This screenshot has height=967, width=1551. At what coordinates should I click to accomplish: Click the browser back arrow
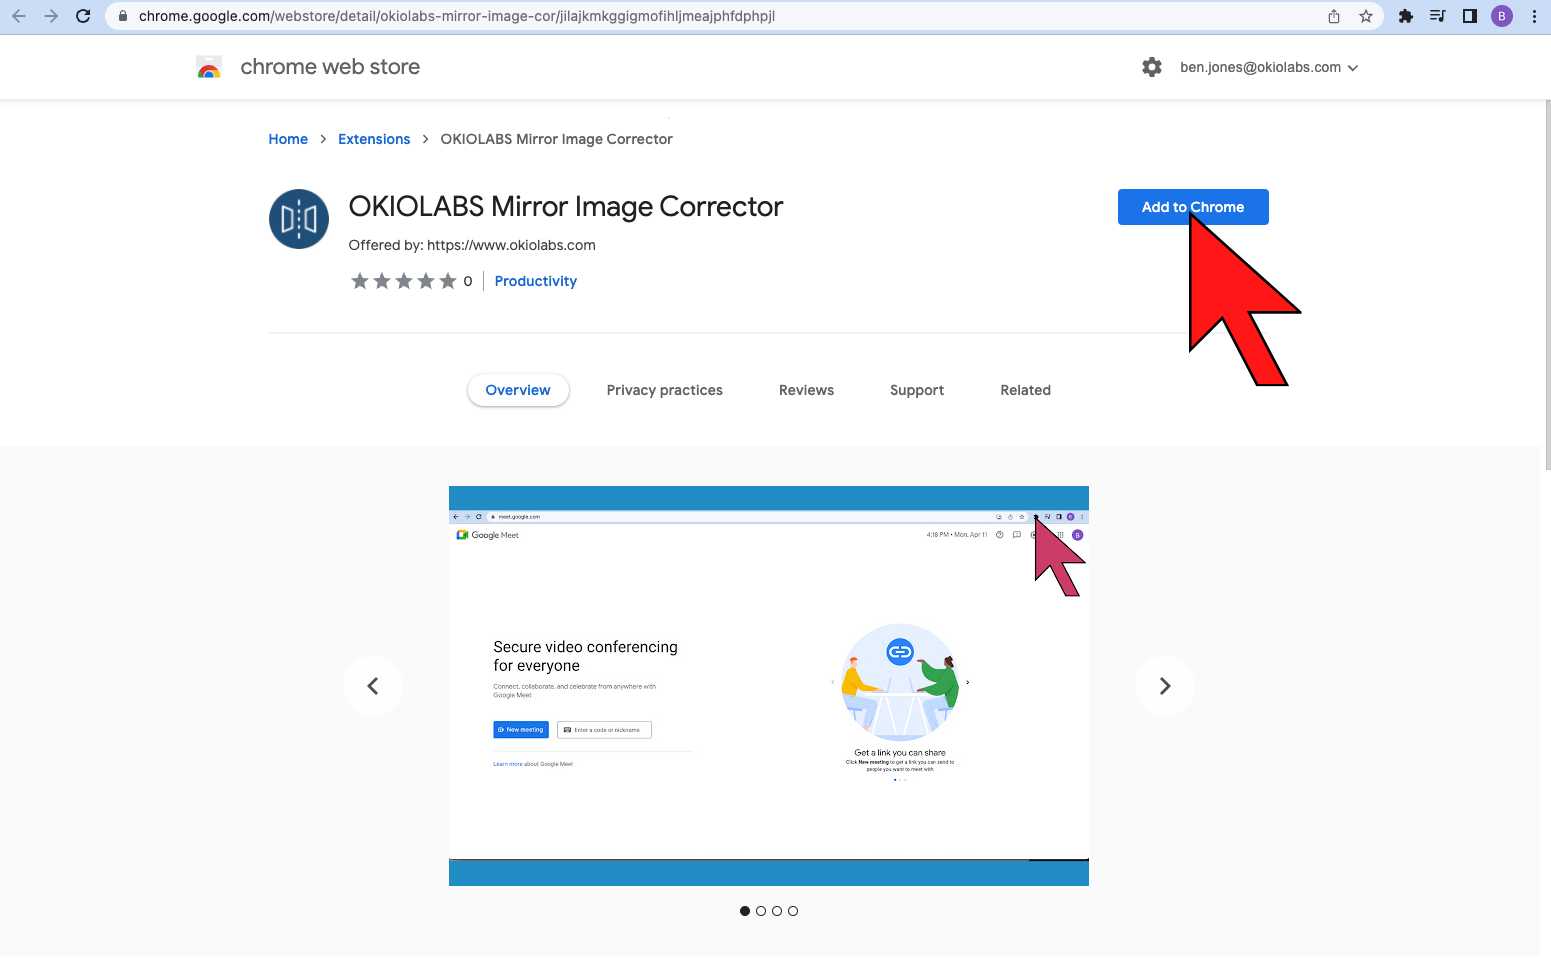pos(19,16)
